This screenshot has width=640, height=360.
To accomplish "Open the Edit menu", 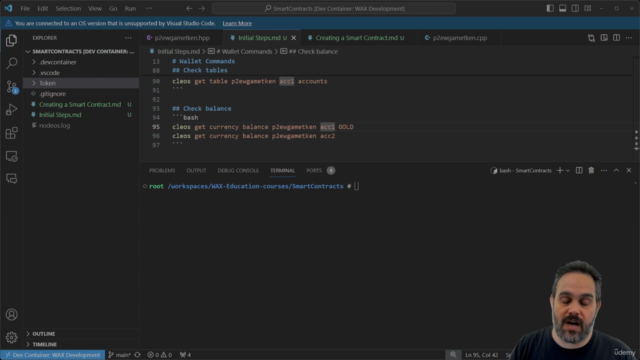I will [42, 9].
